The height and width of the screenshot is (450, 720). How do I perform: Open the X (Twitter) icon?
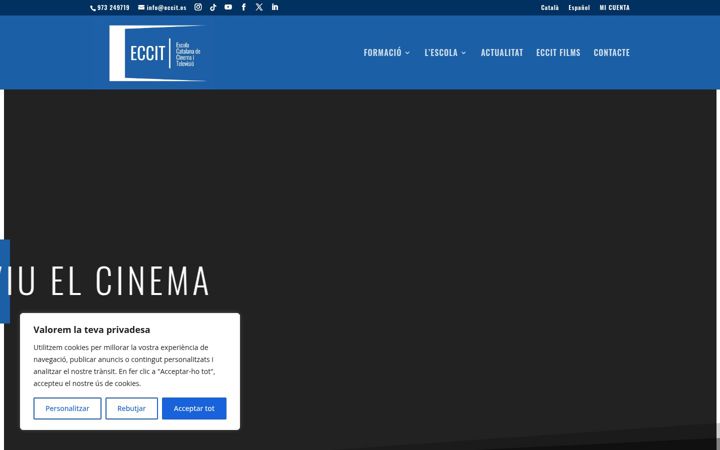click(259, 7)
